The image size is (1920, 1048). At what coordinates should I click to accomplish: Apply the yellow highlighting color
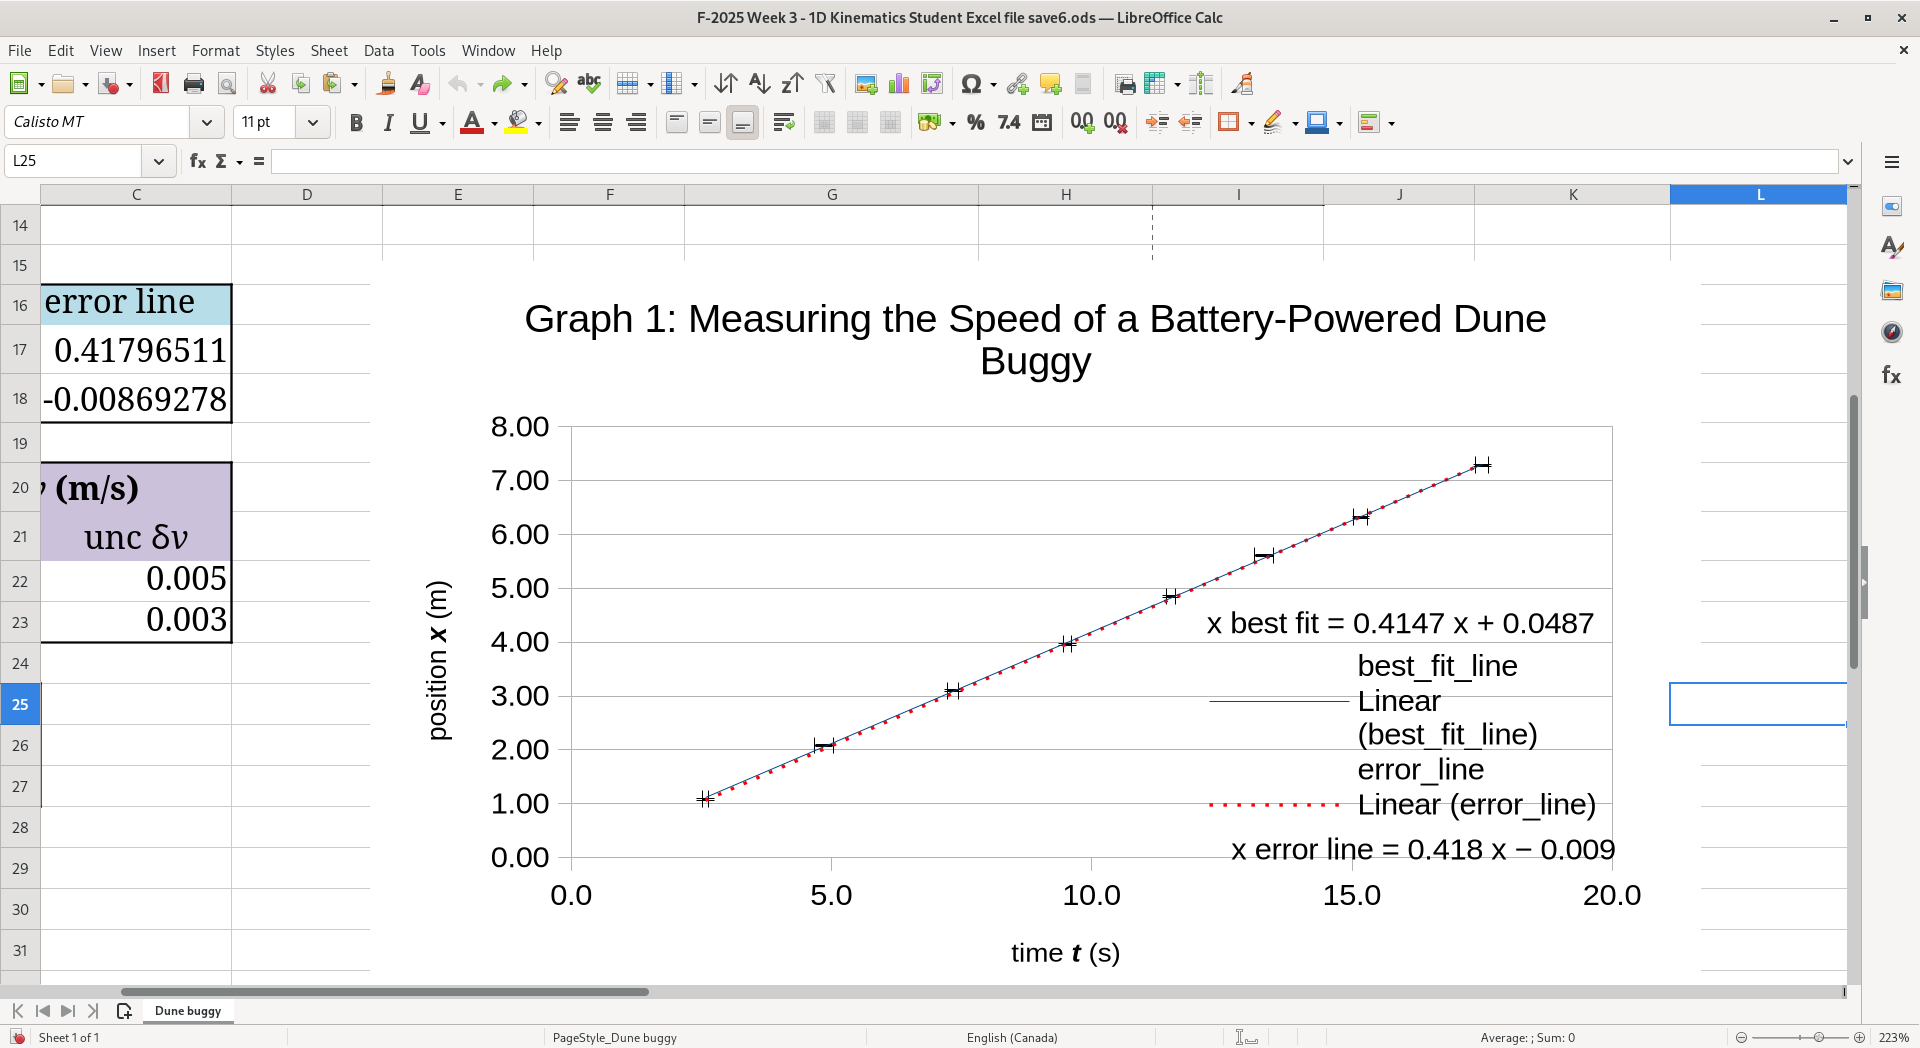[x=516, y=122]
